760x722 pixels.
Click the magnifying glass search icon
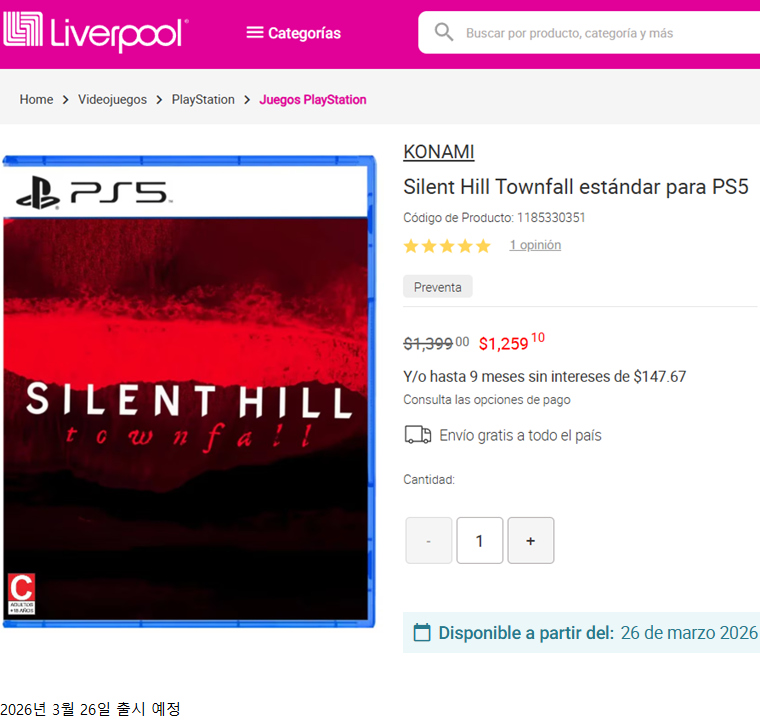[443, 32]
